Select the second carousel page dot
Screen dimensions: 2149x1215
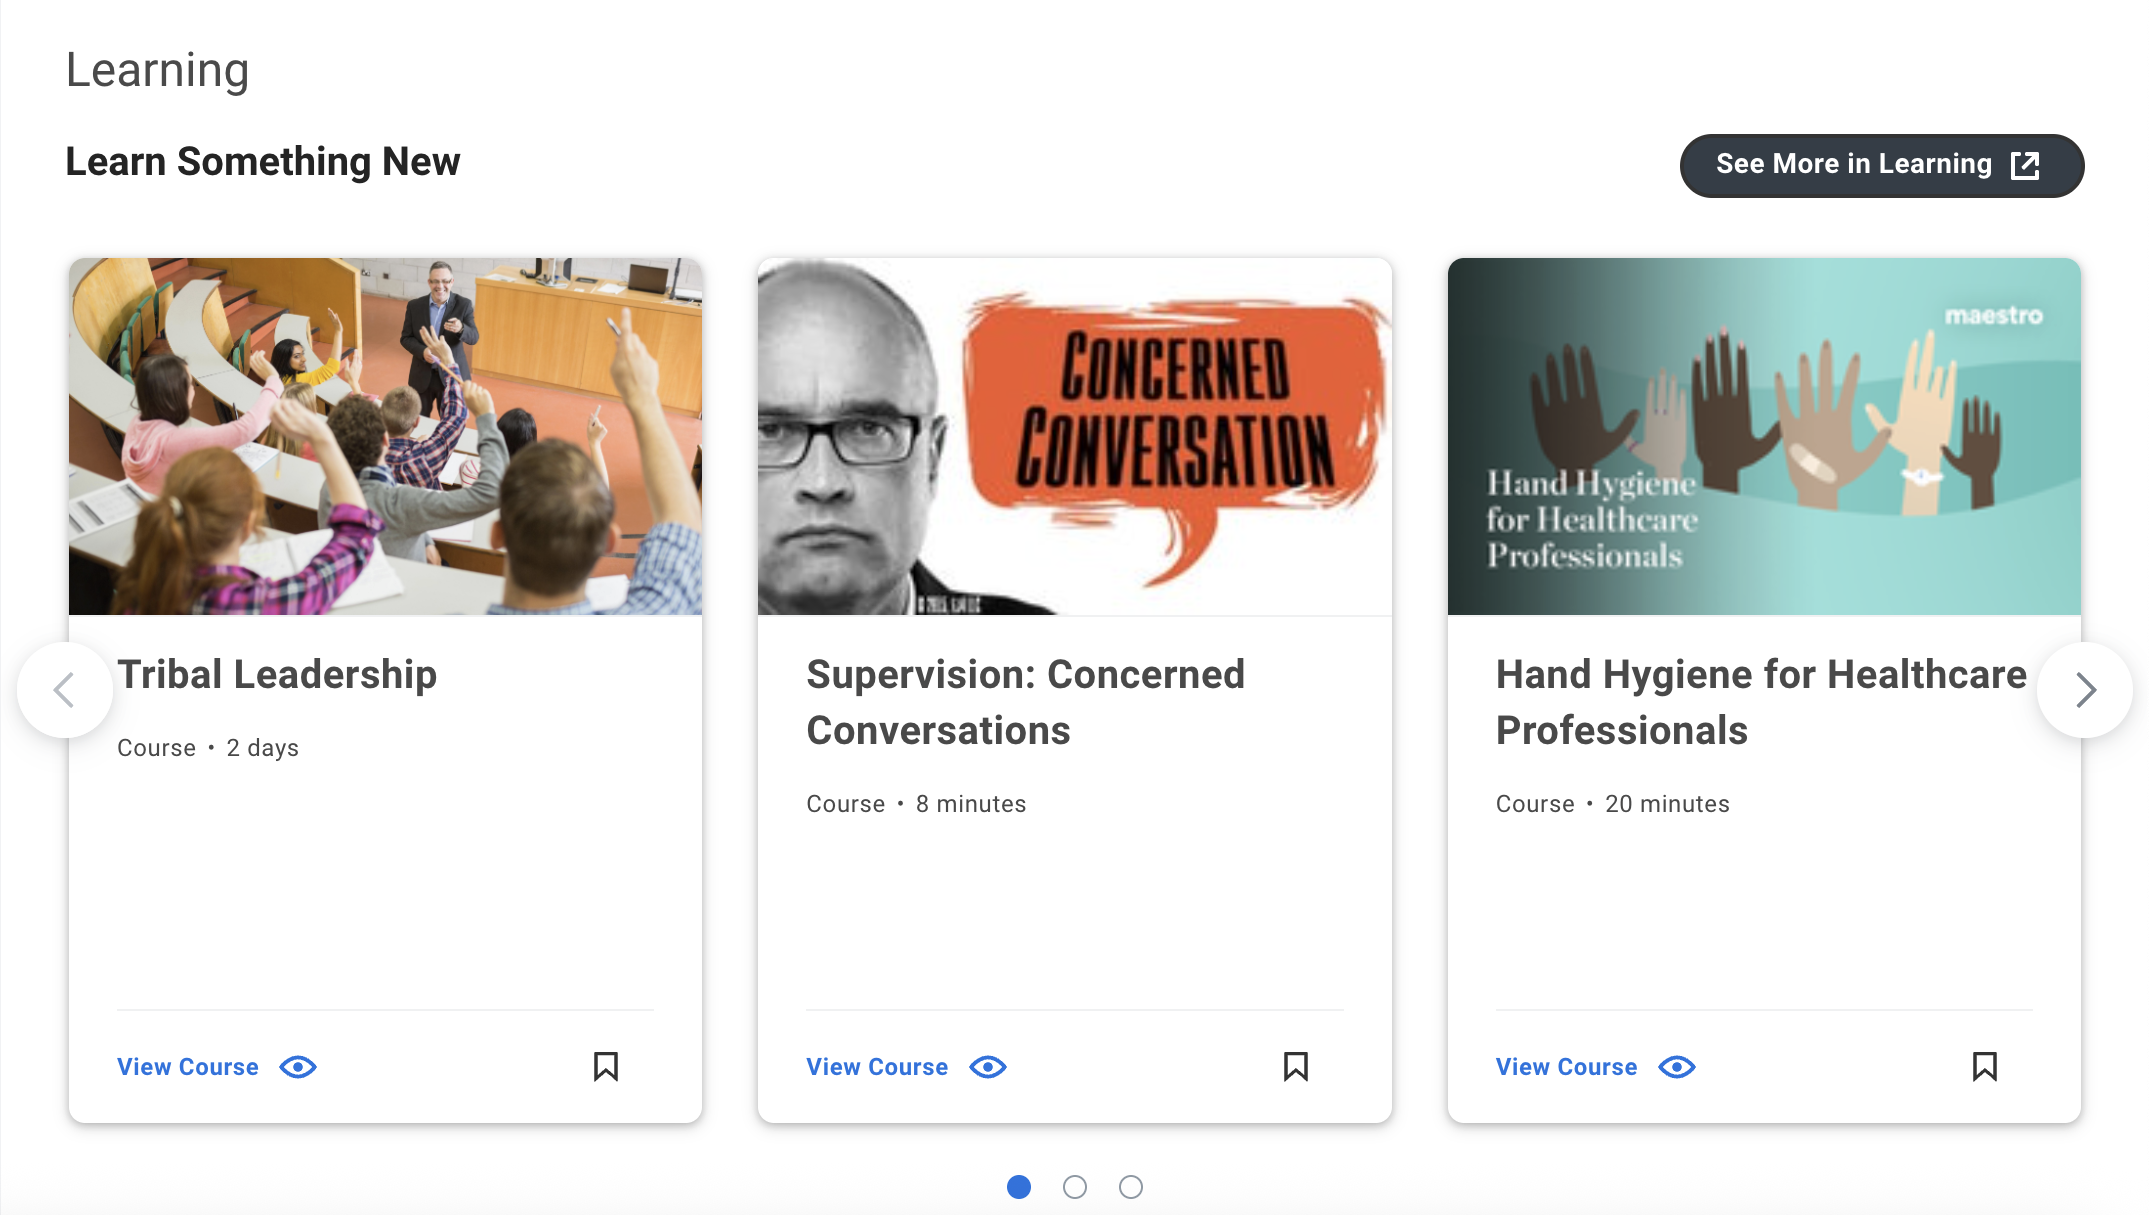coord(1075,1187)
